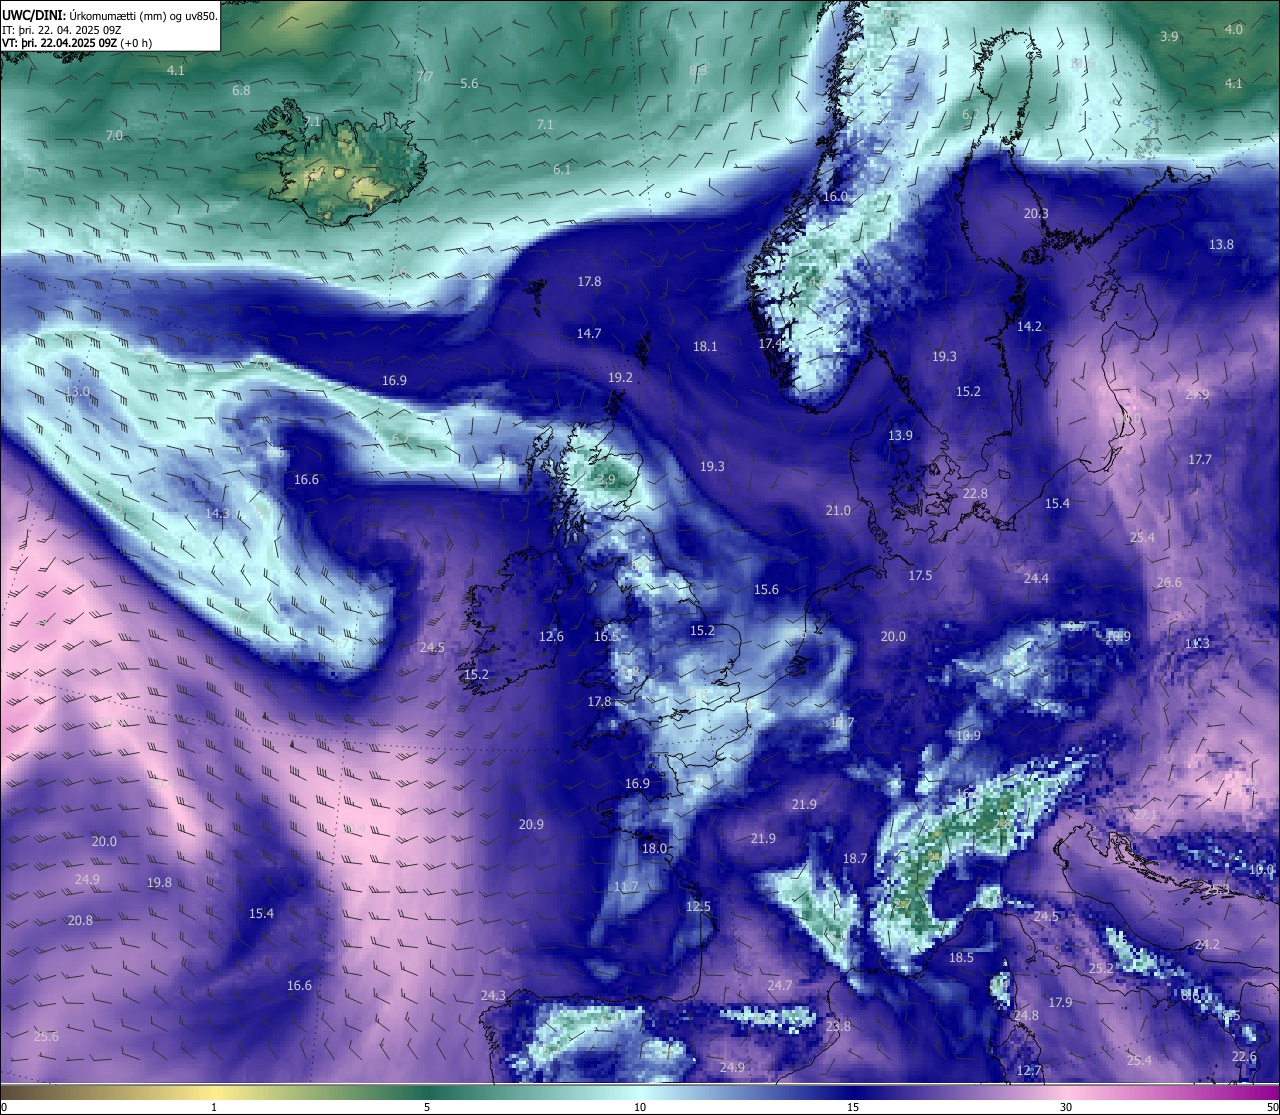
Task: Click the 16.5 value in the Irish Sea
Action: (606, 637)
